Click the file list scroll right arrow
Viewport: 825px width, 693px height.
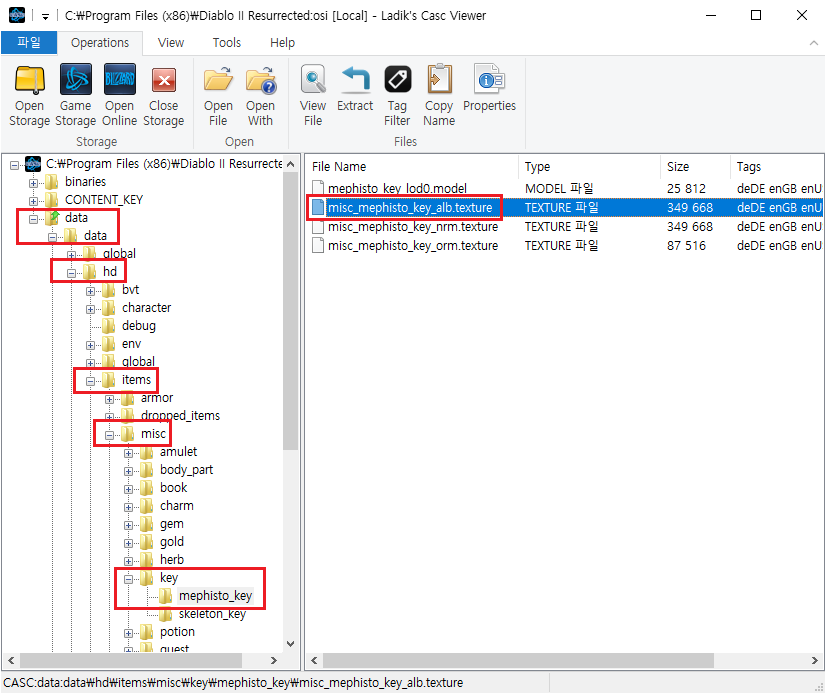point(814,660)
